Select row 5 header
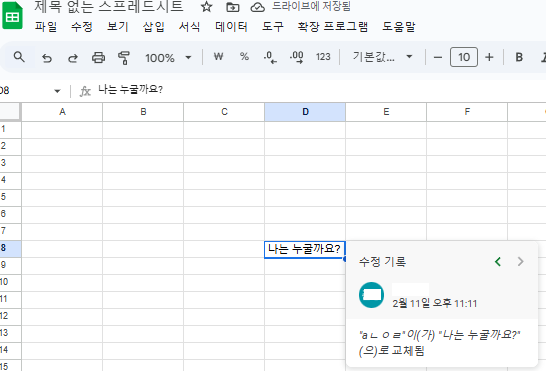This screenshot has height=371, width=549. [x=10, y=197]
